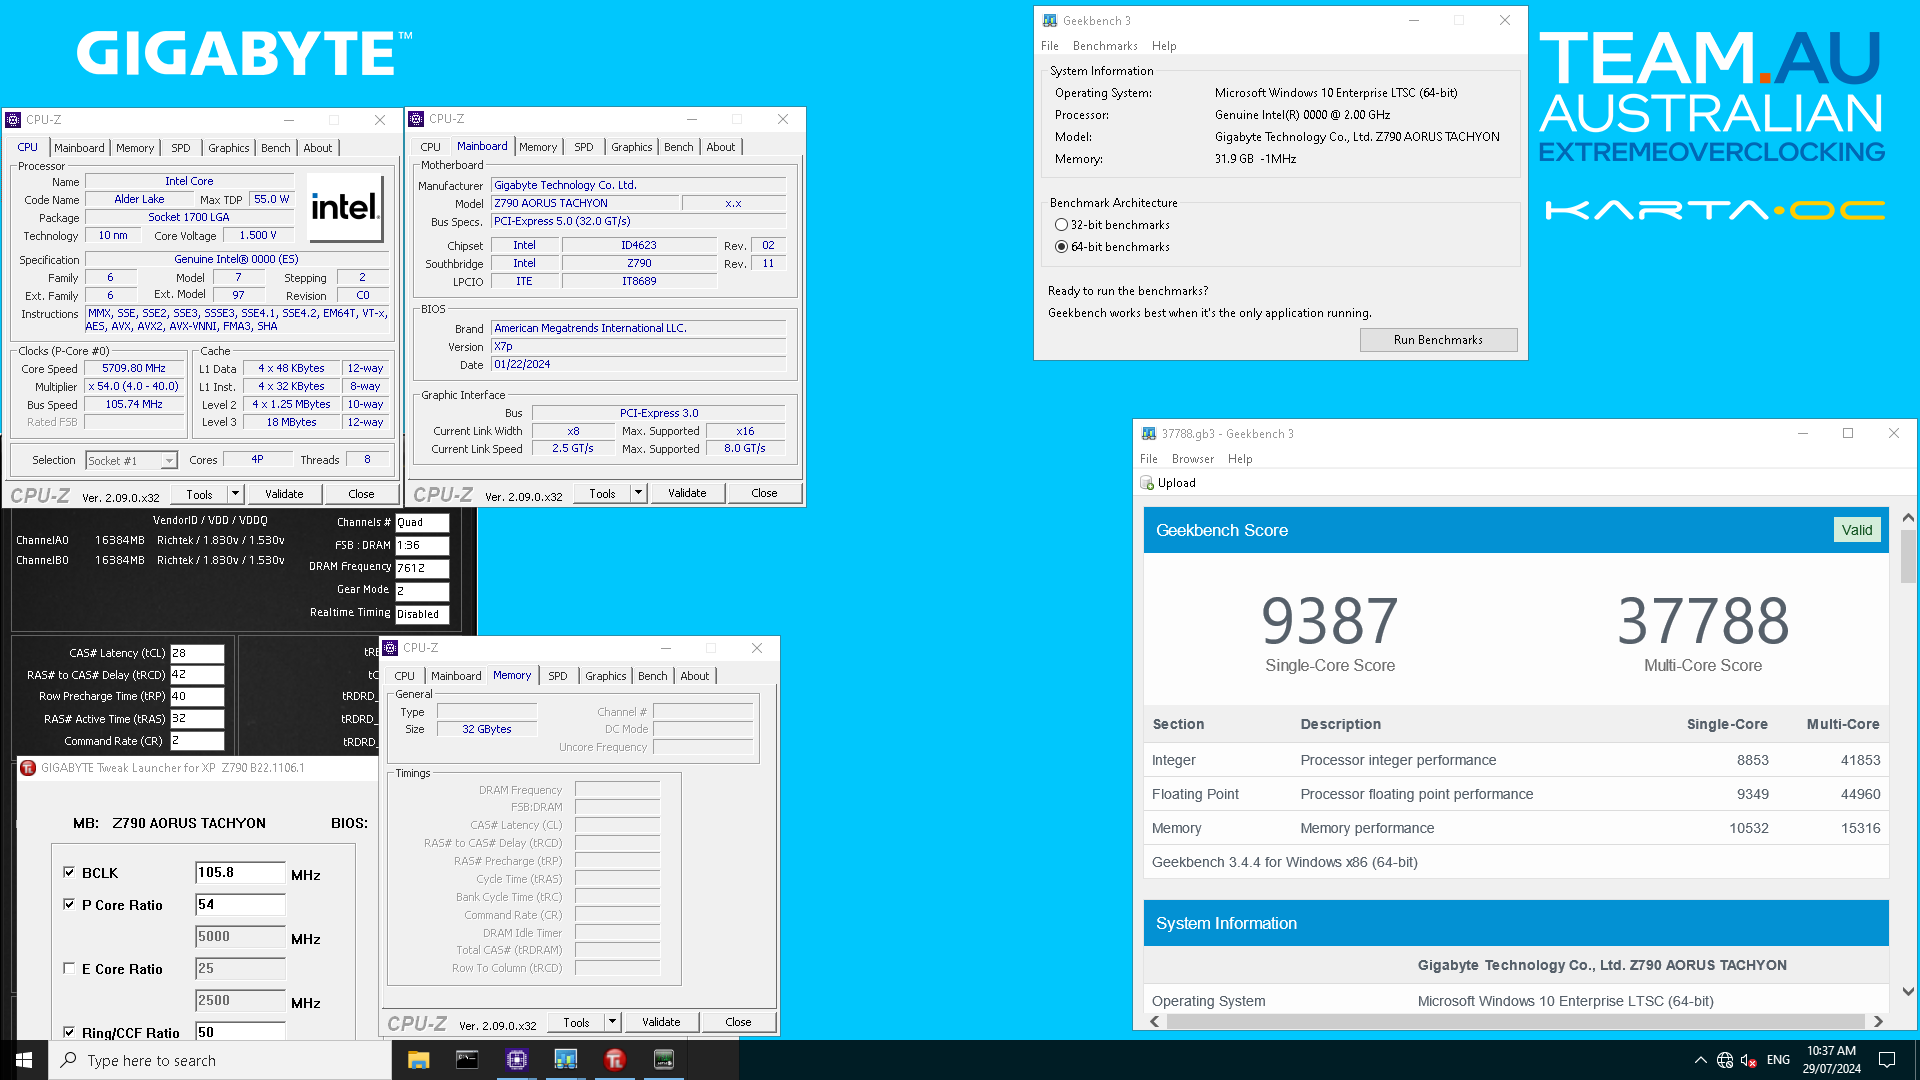Click the Mainboard CPU-Z window title icon

[x=416, y=119]
